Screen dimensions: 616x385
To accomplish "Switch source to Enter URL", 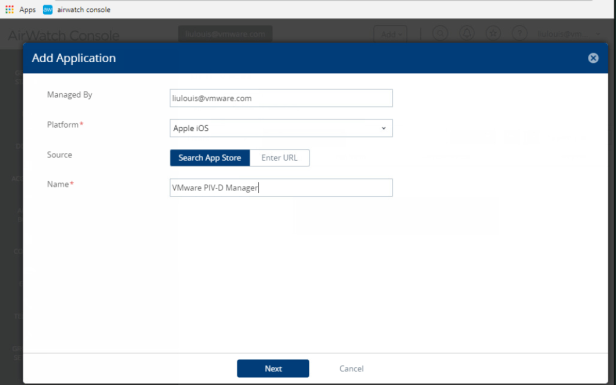I will tap(280, 158).
